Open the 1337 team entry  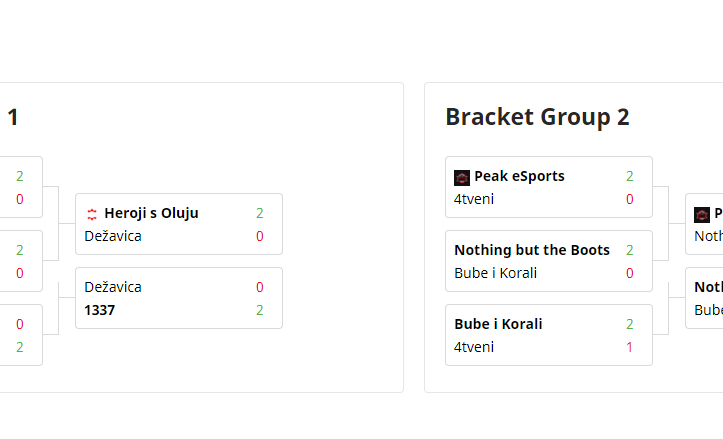coord(100,310)
